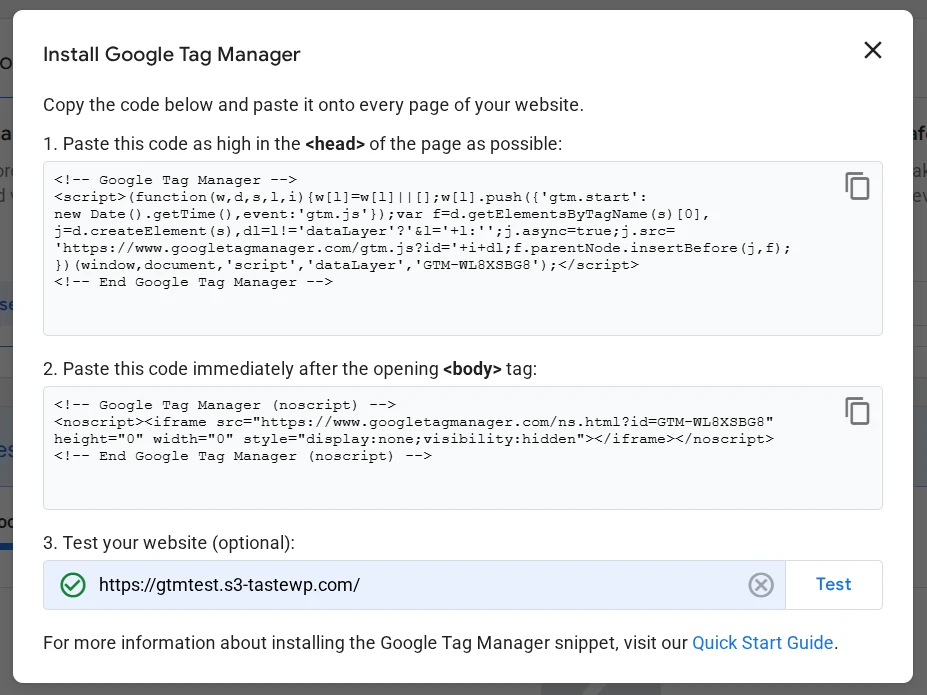Screen dimensions: 927x695
Task: Click the Test button
Action: click(834, 584)
